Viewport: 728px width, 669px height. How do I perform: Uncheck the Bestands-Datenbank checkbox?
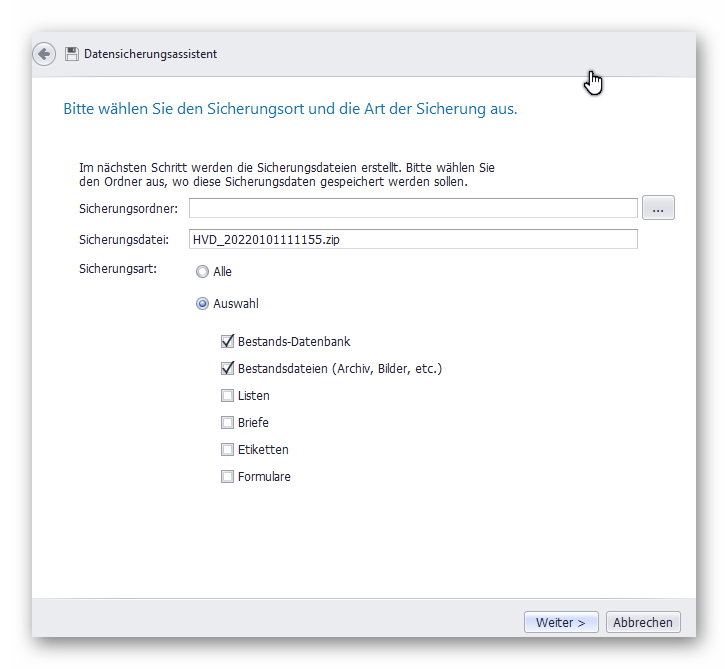click(228, 342)
